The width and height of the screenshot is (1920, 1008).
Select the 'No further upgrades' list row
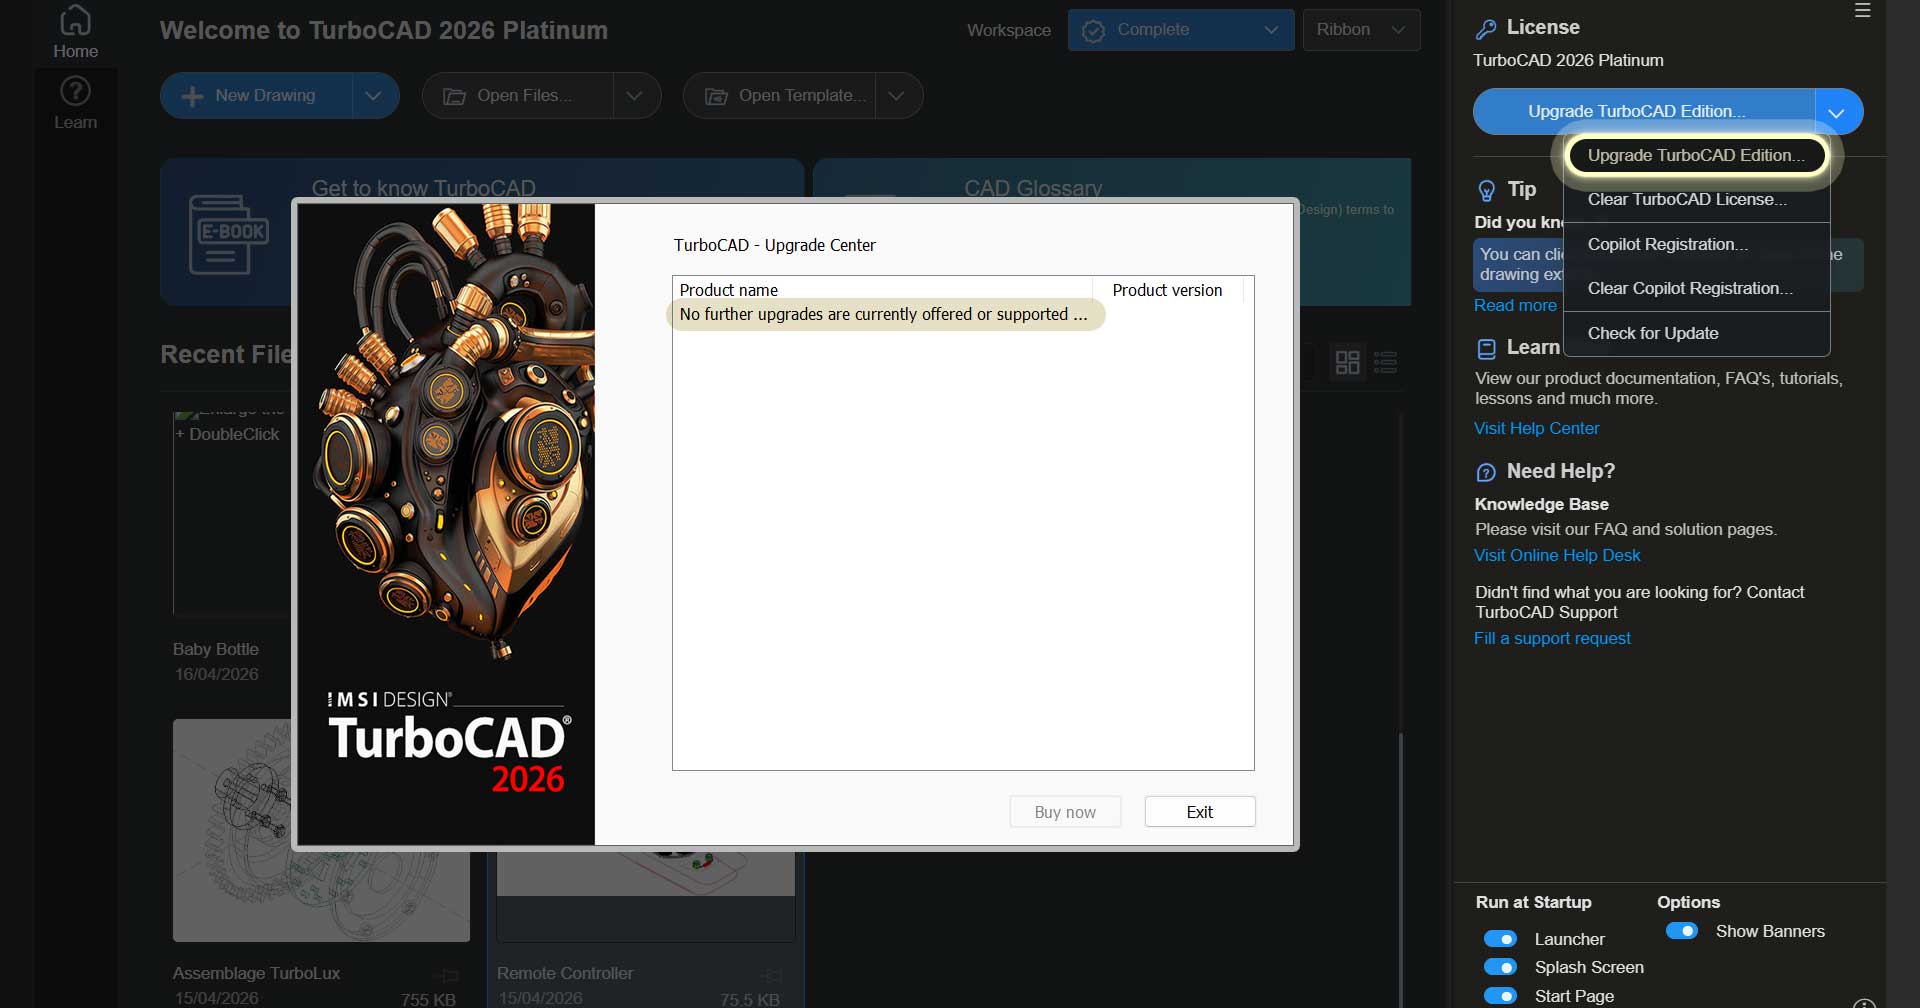click(x=885, y=315)
